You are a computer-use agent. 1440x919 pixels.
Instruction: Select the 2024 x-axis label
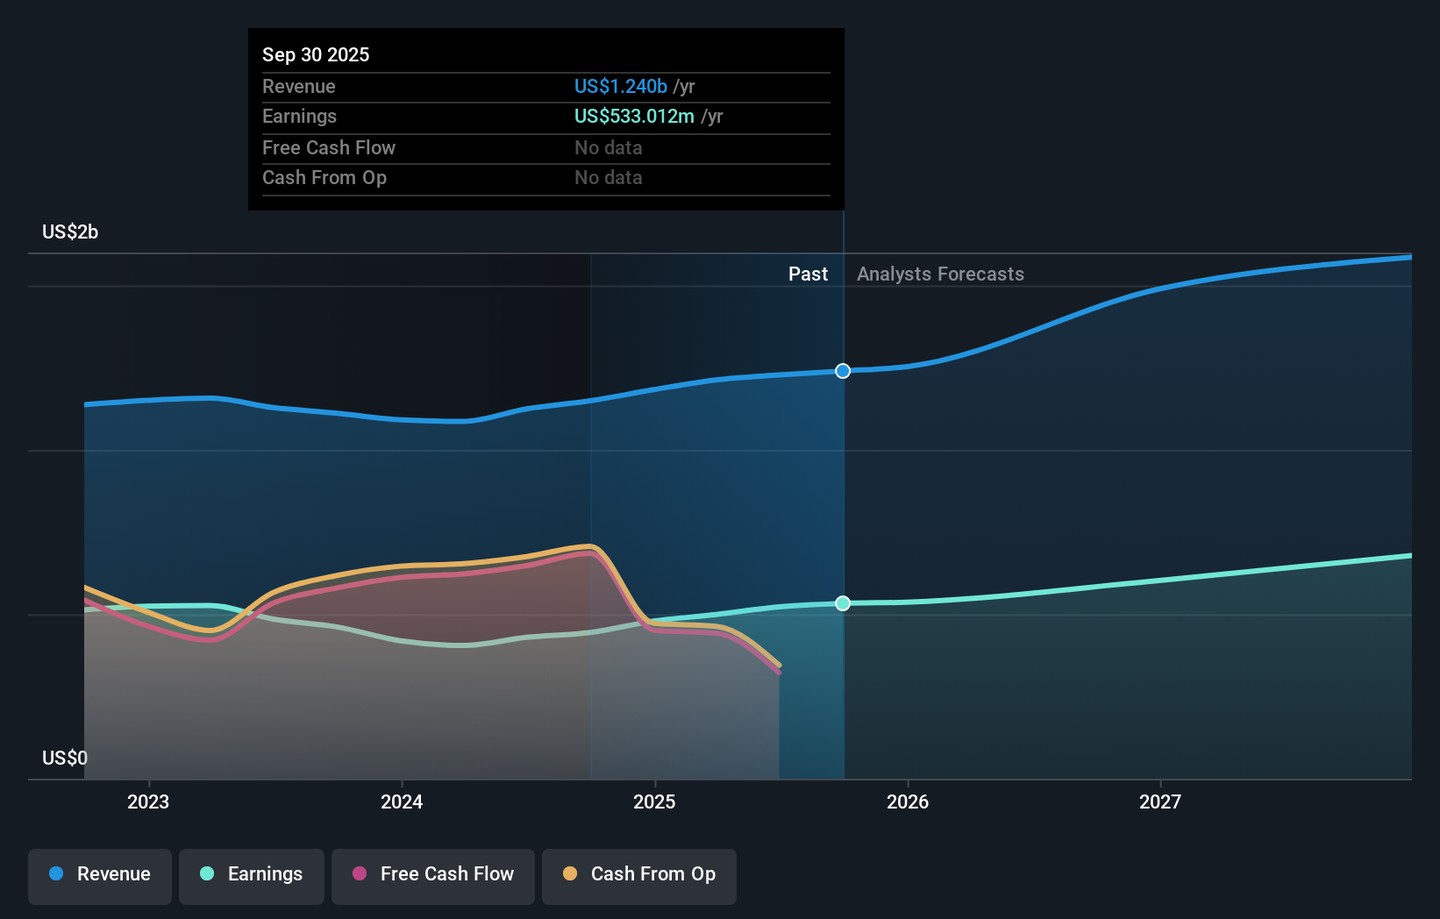401,802
